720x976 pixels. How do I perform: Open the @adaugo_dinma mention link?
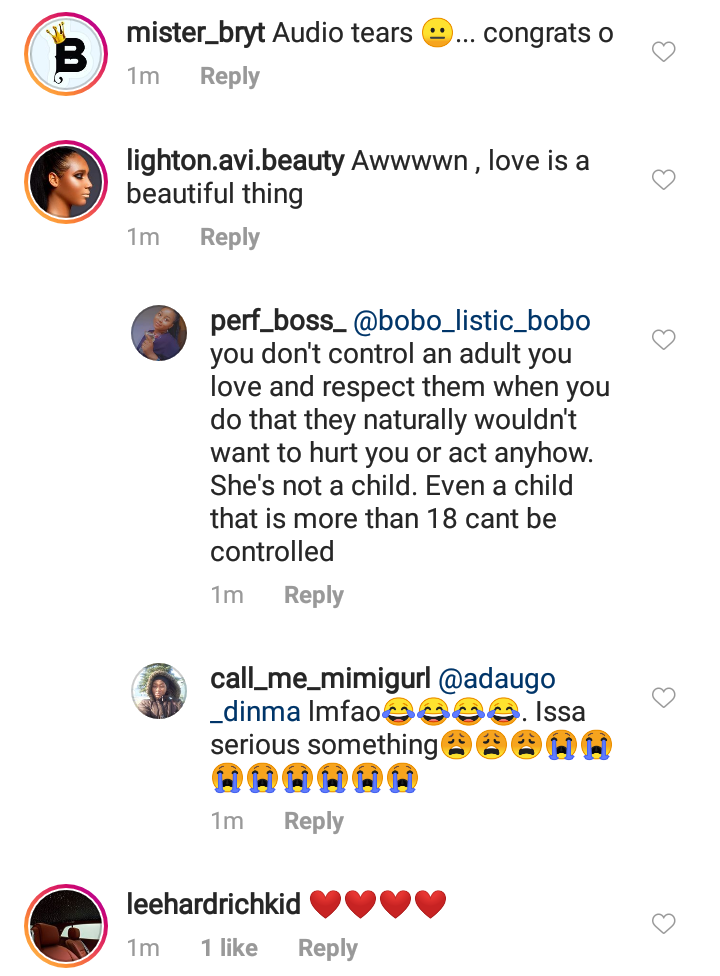(497, 680)
